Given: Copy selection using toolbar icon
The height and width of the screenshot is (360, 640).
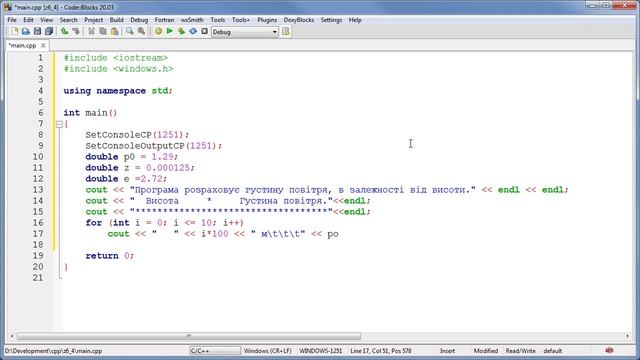Looking at the screenshot, I should (x=103, y=31).
